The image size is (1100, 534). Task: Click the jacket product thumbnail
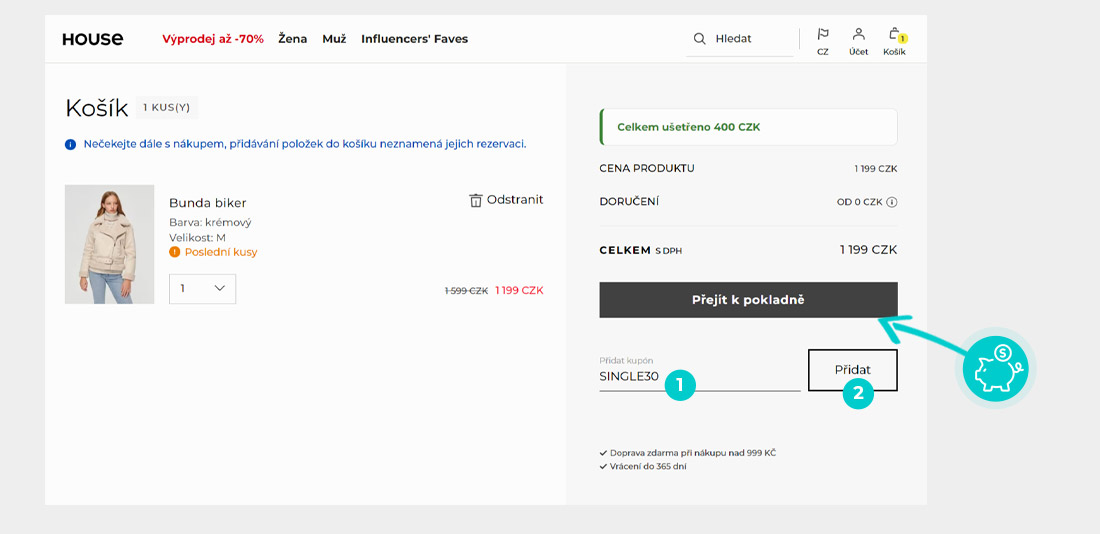click(110, 244)
